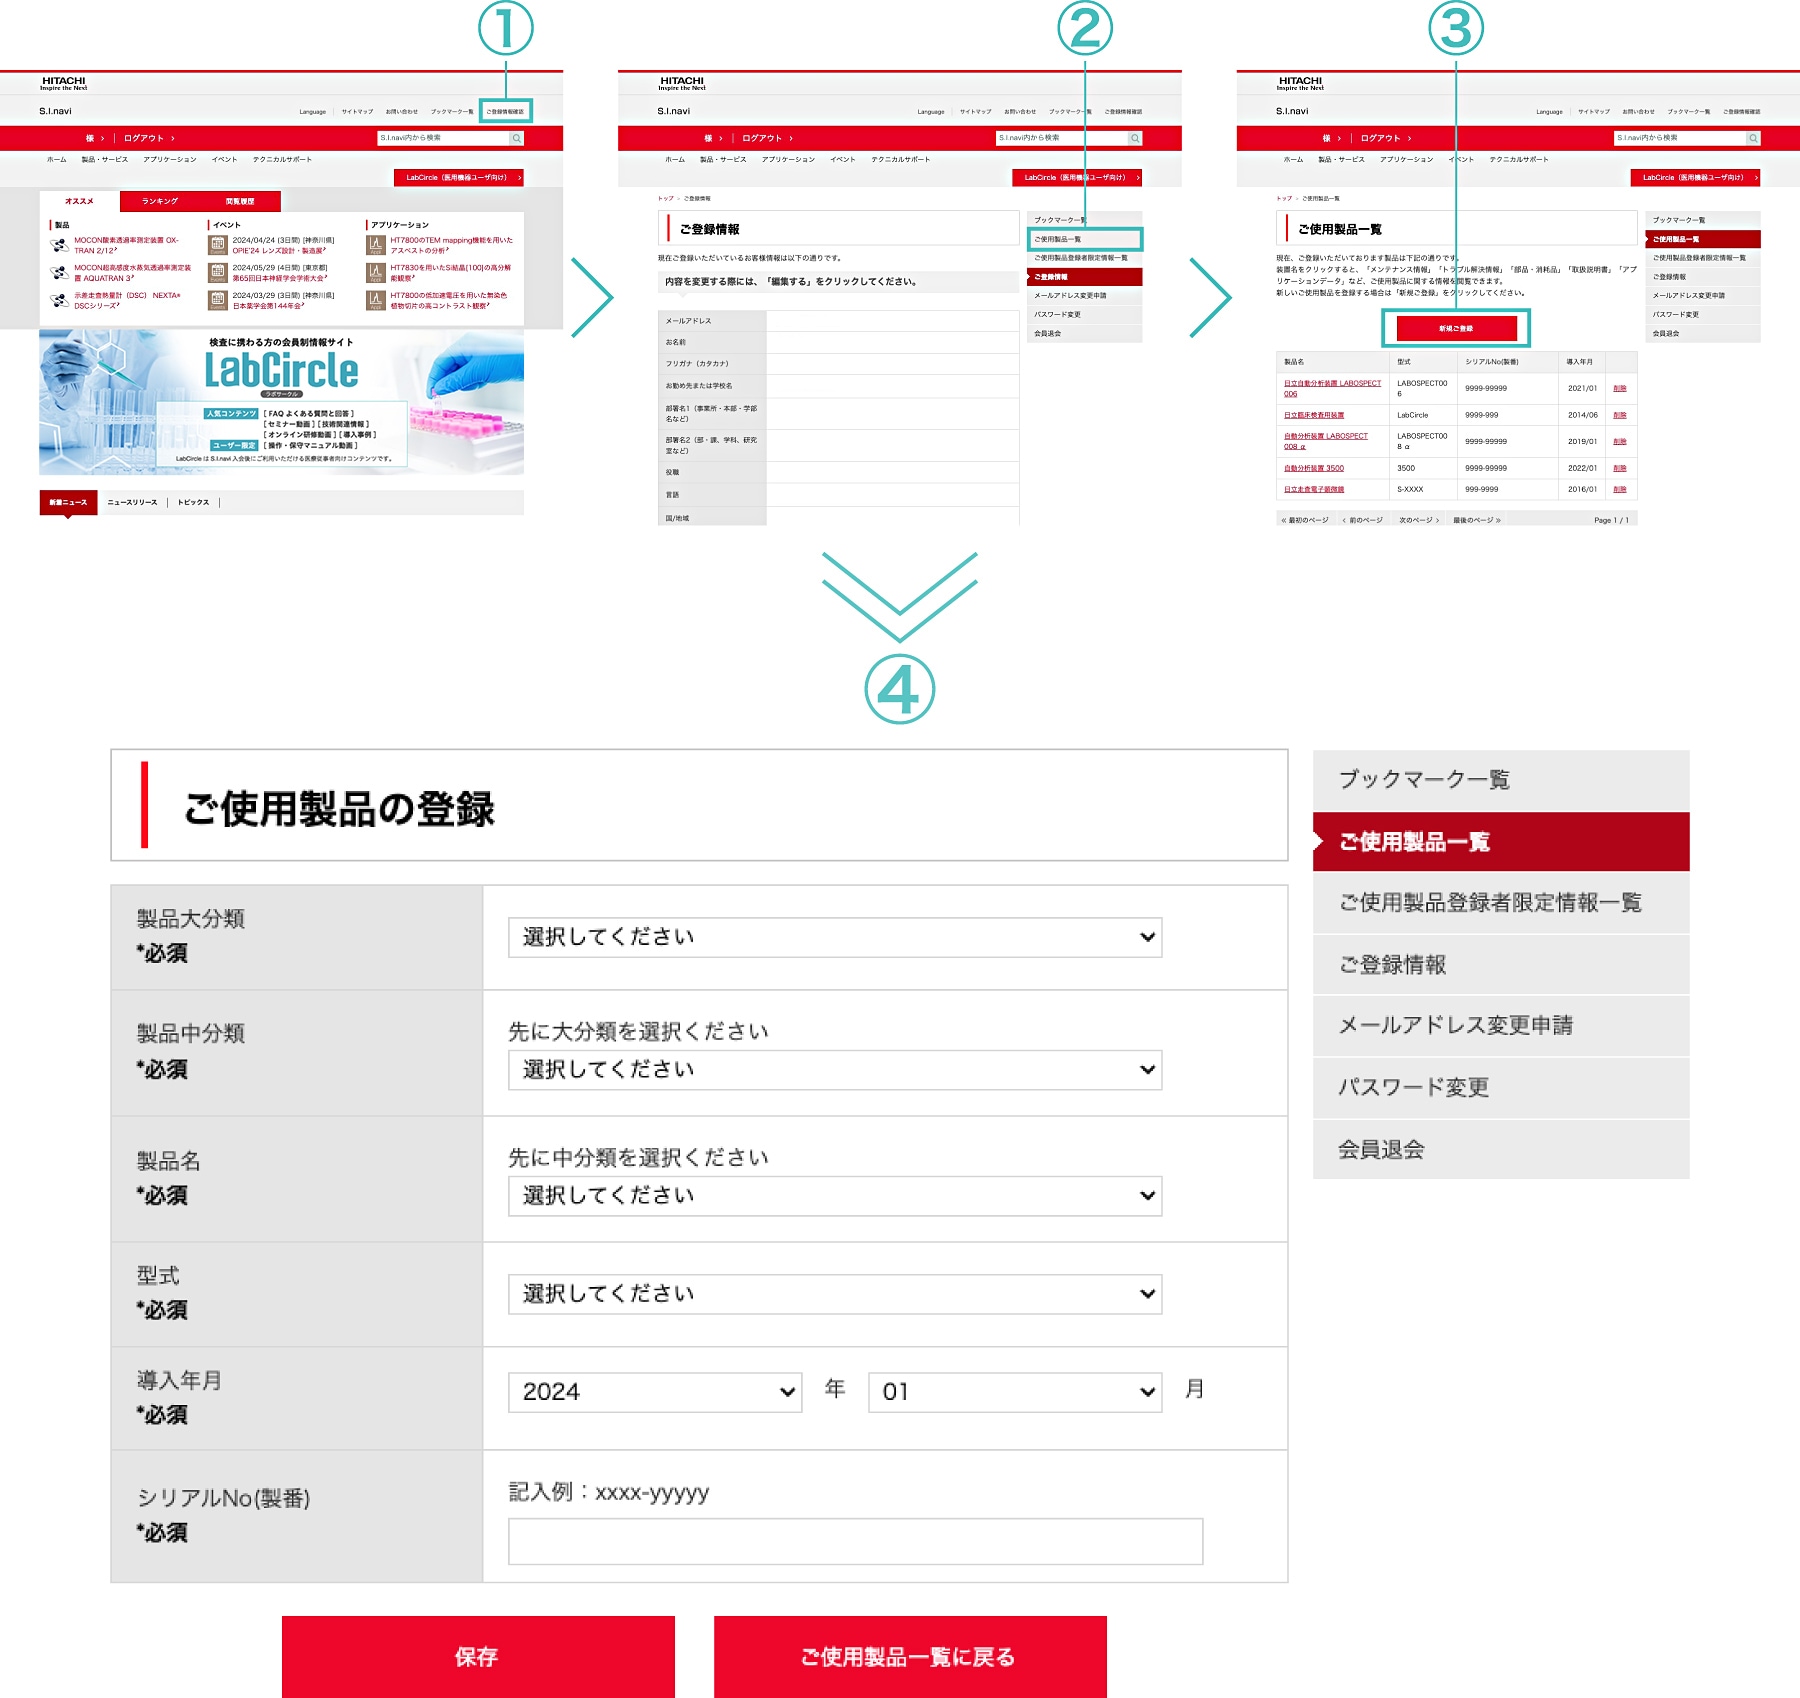Open パスワード変更 from the side menu
The image size is (1800, 1698).
coord(1500,1087)
